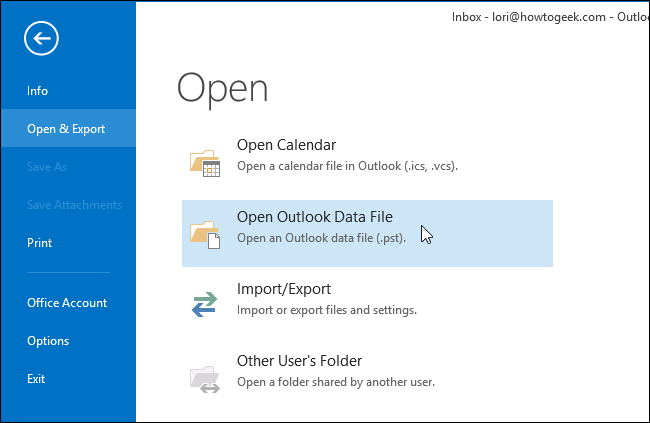This screenshot has height=423, width=650.
Task: Click the 'Import or export files and settings' description
Action: click(x=326, y=310)
